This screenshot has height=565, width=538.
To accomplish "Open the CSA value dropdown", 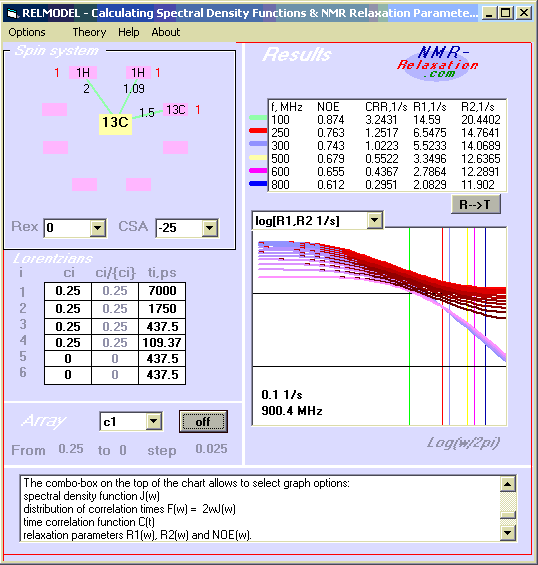I will pos(210,228).
